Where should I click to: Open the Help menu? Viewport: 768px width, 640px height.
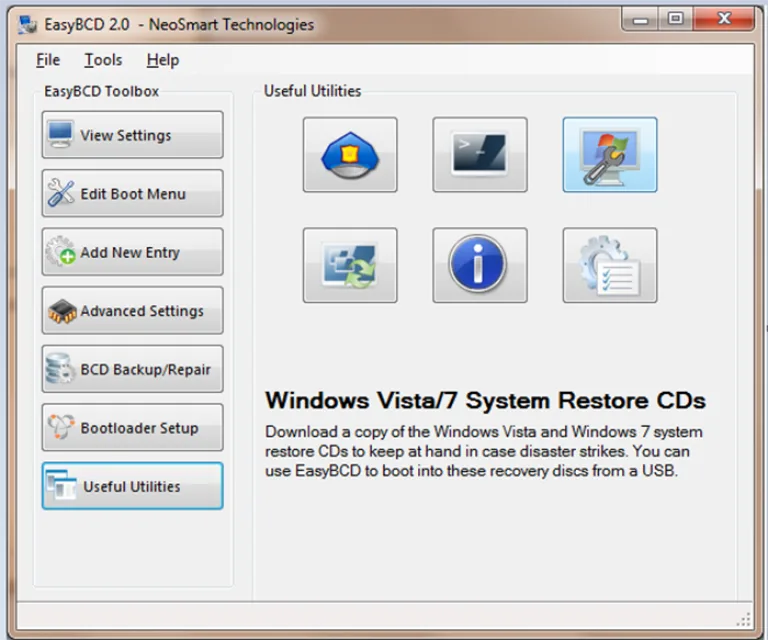tap(163, 60)
